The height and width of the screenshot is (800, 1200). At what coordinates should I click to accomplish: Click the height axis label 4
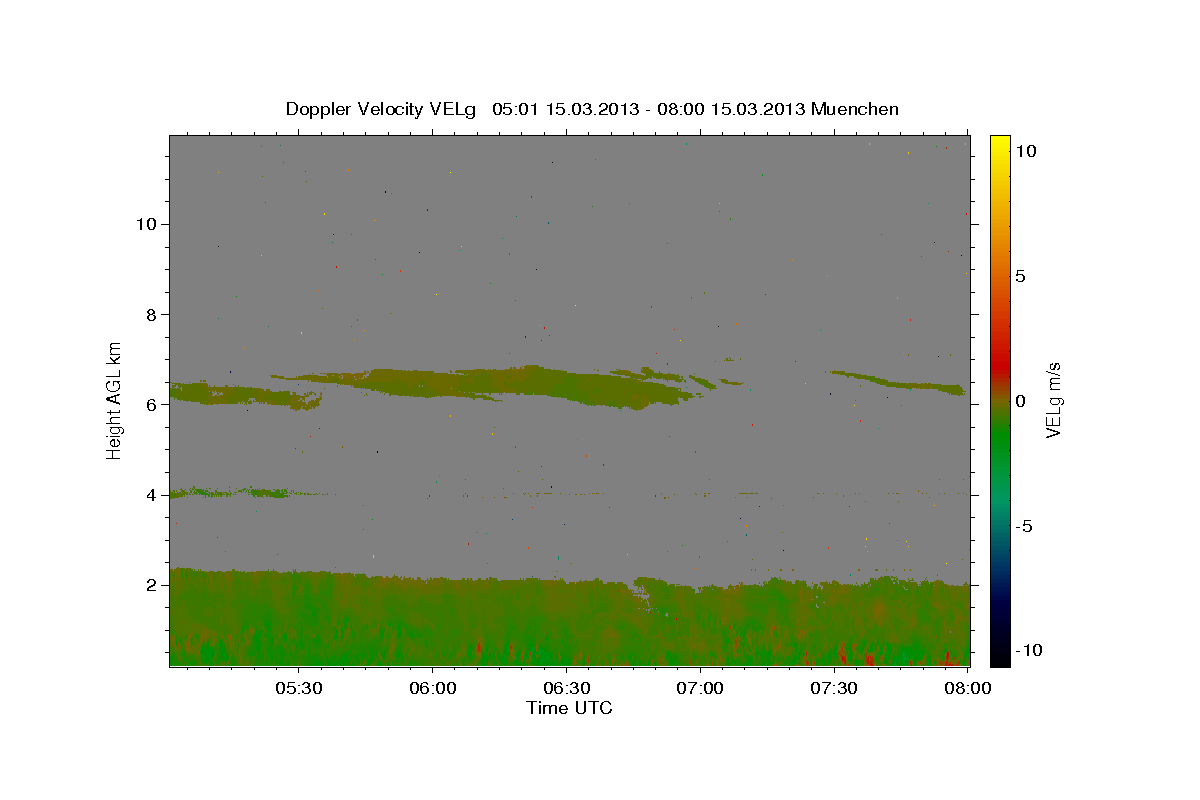click(150, 494)
